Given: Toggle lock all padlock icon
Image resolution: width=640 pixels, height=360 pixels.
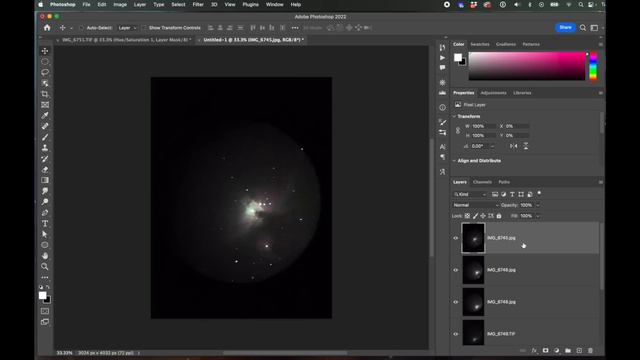Looking at the screenshot, I should (499, 216).
